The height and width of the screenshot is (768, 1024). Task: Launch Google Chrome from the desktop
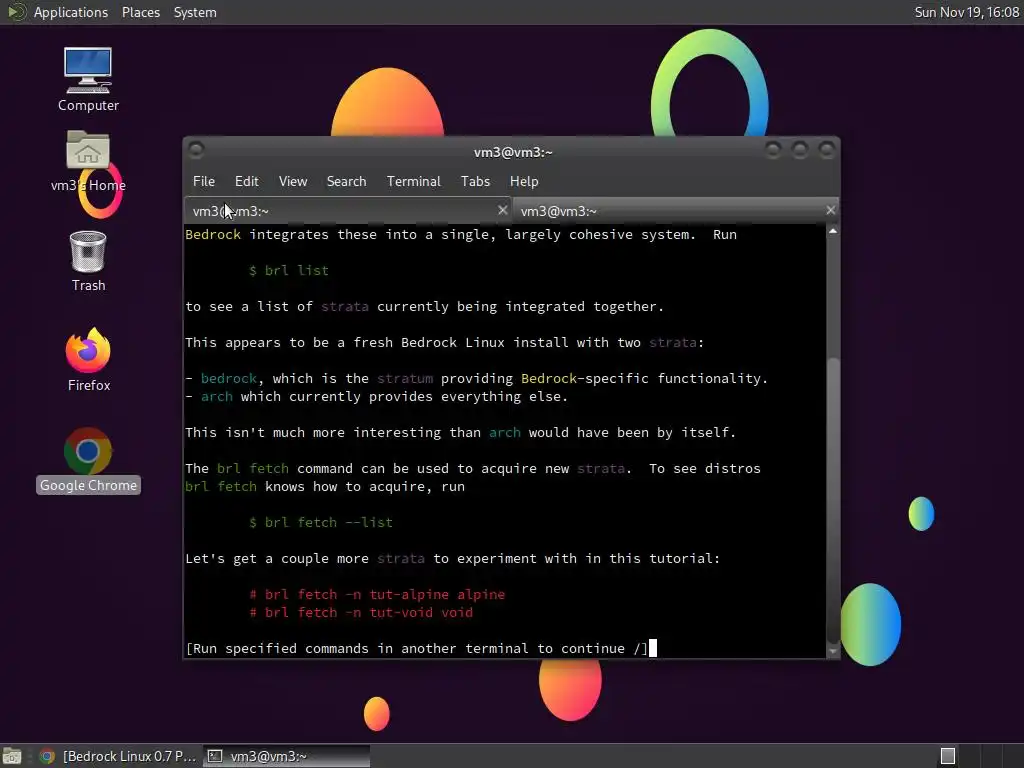tap(88, 460)
